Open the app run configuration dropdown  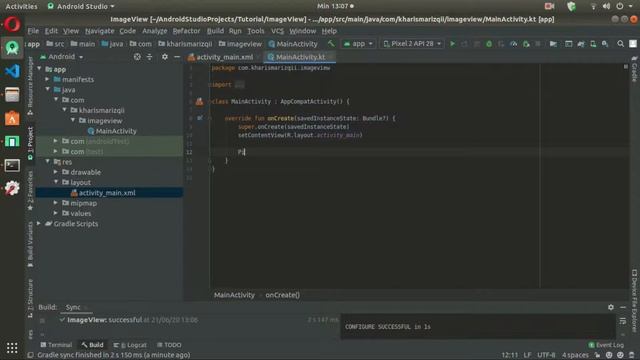pyautogui.click(x=358, y=43)
